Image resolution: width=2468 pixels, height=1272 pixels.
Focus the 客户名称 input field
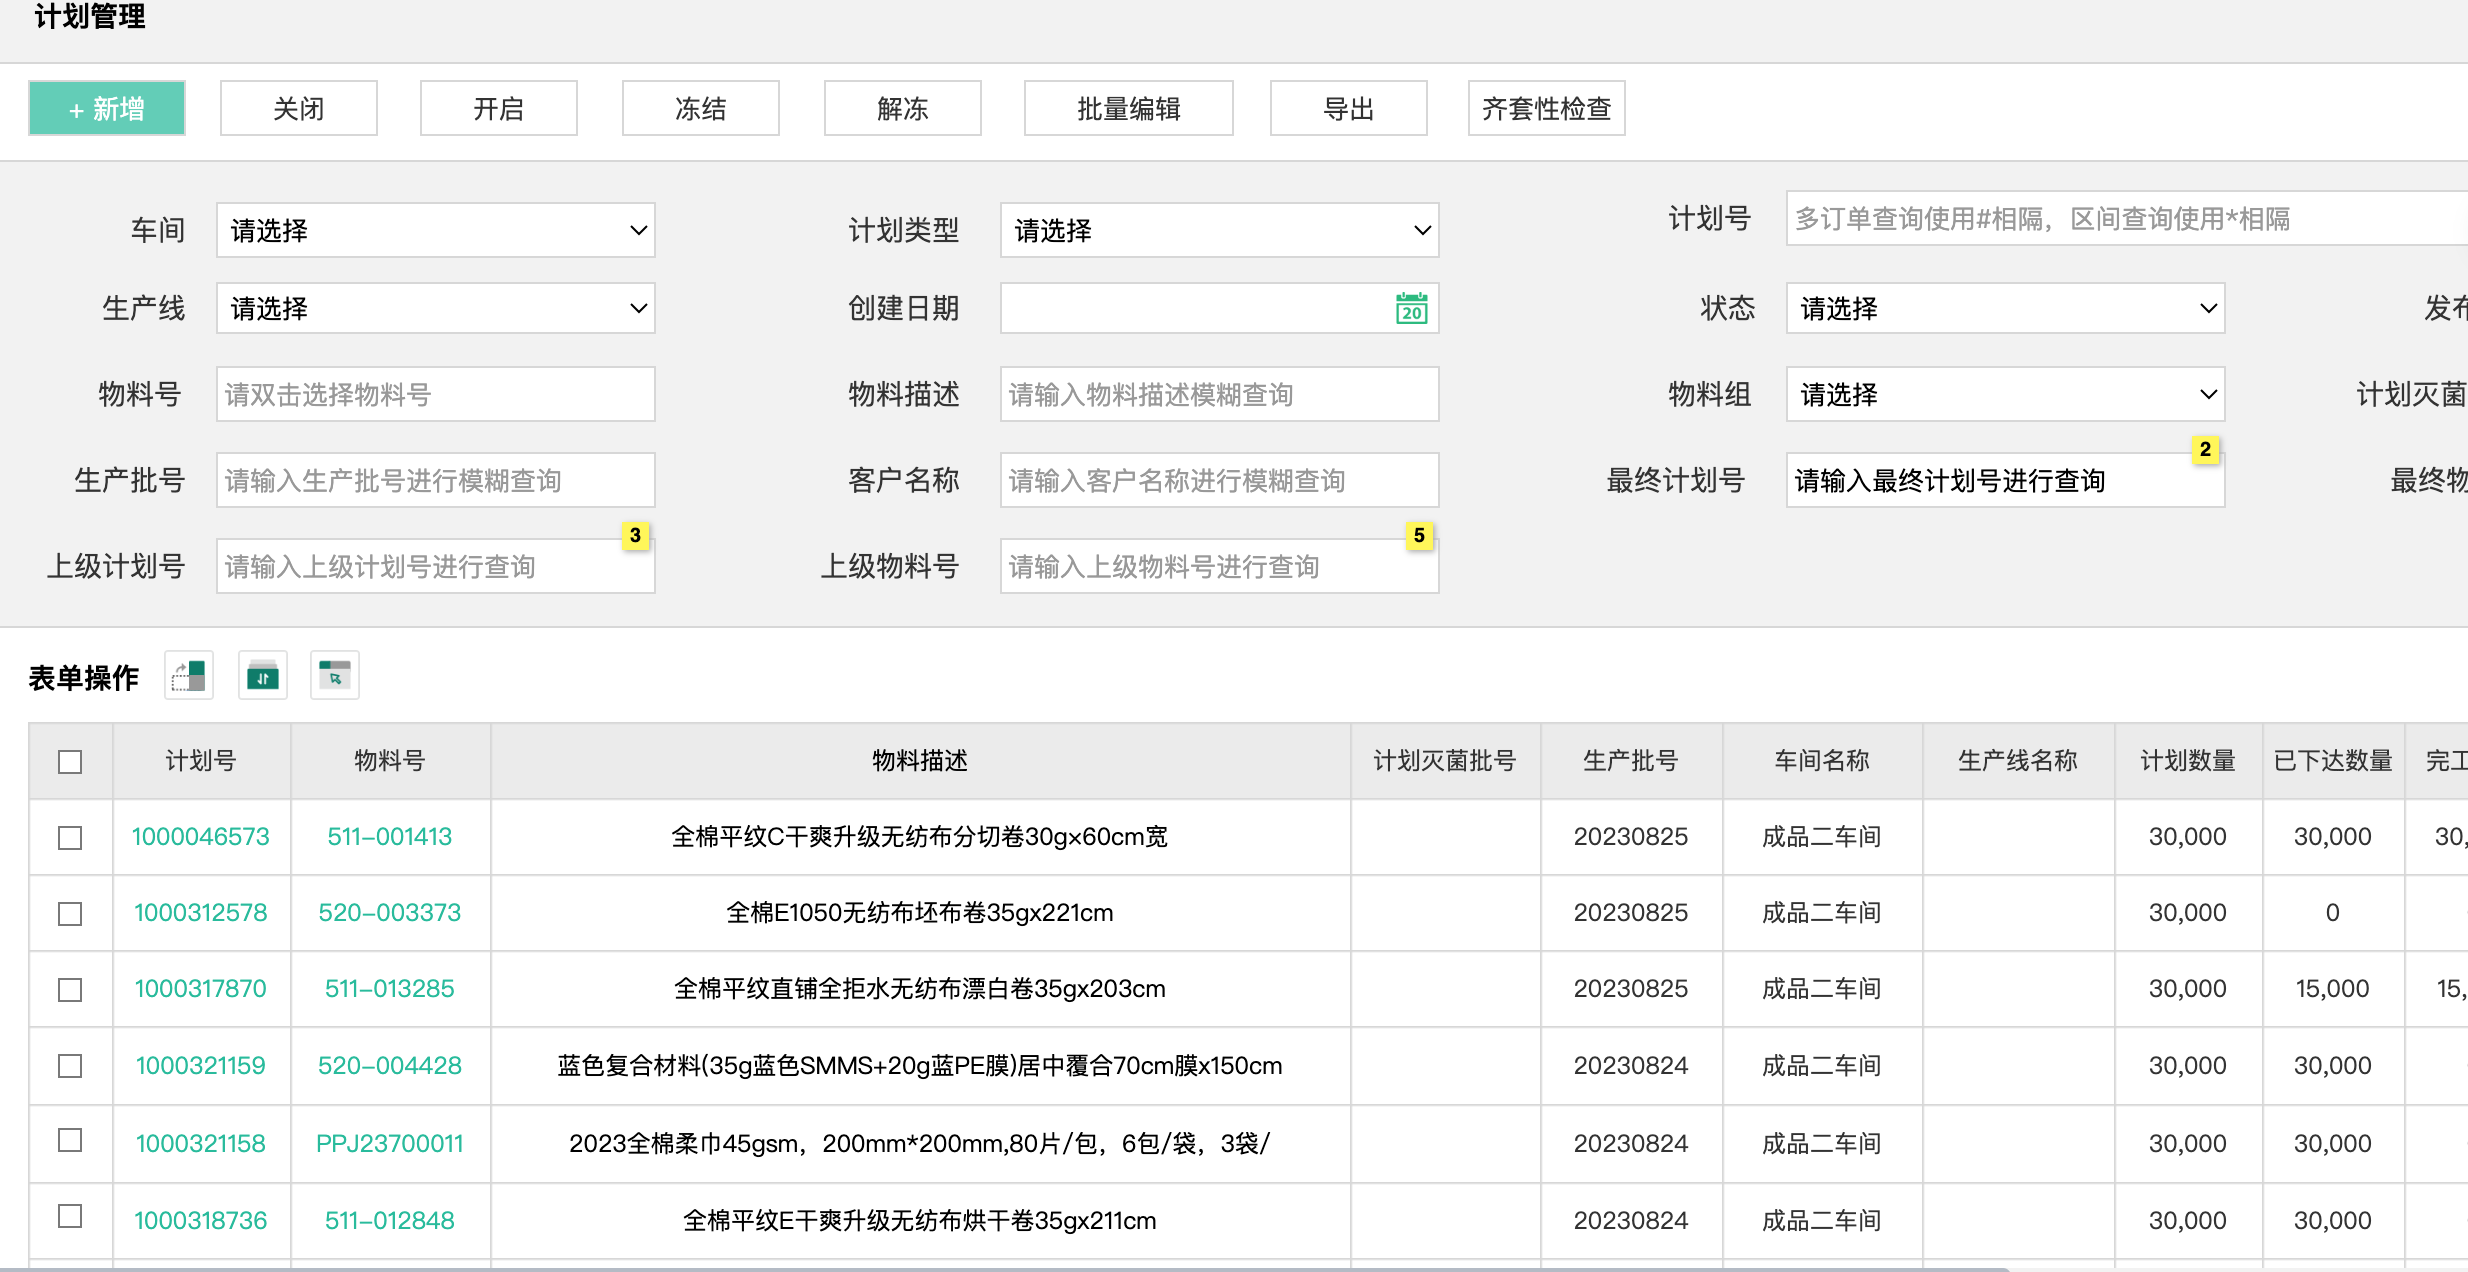[1220, 480]
